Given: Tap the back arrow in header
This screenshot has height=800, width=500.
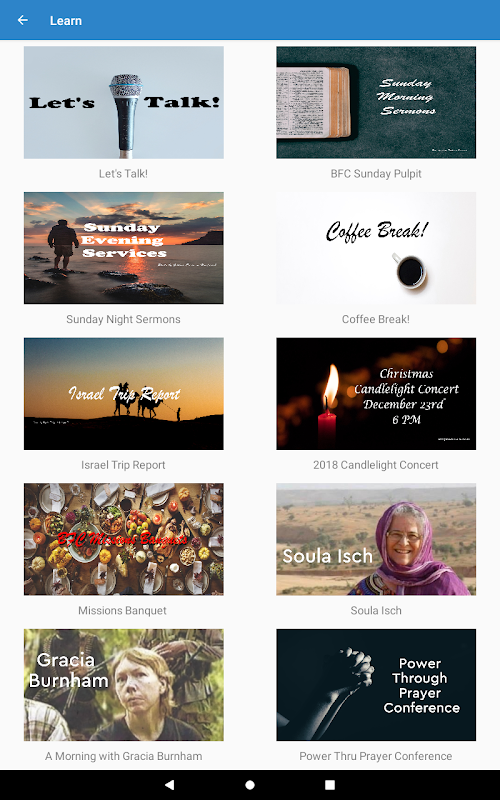Looking at the screenshot, I should pyautogui.click(x=22, y=20).
